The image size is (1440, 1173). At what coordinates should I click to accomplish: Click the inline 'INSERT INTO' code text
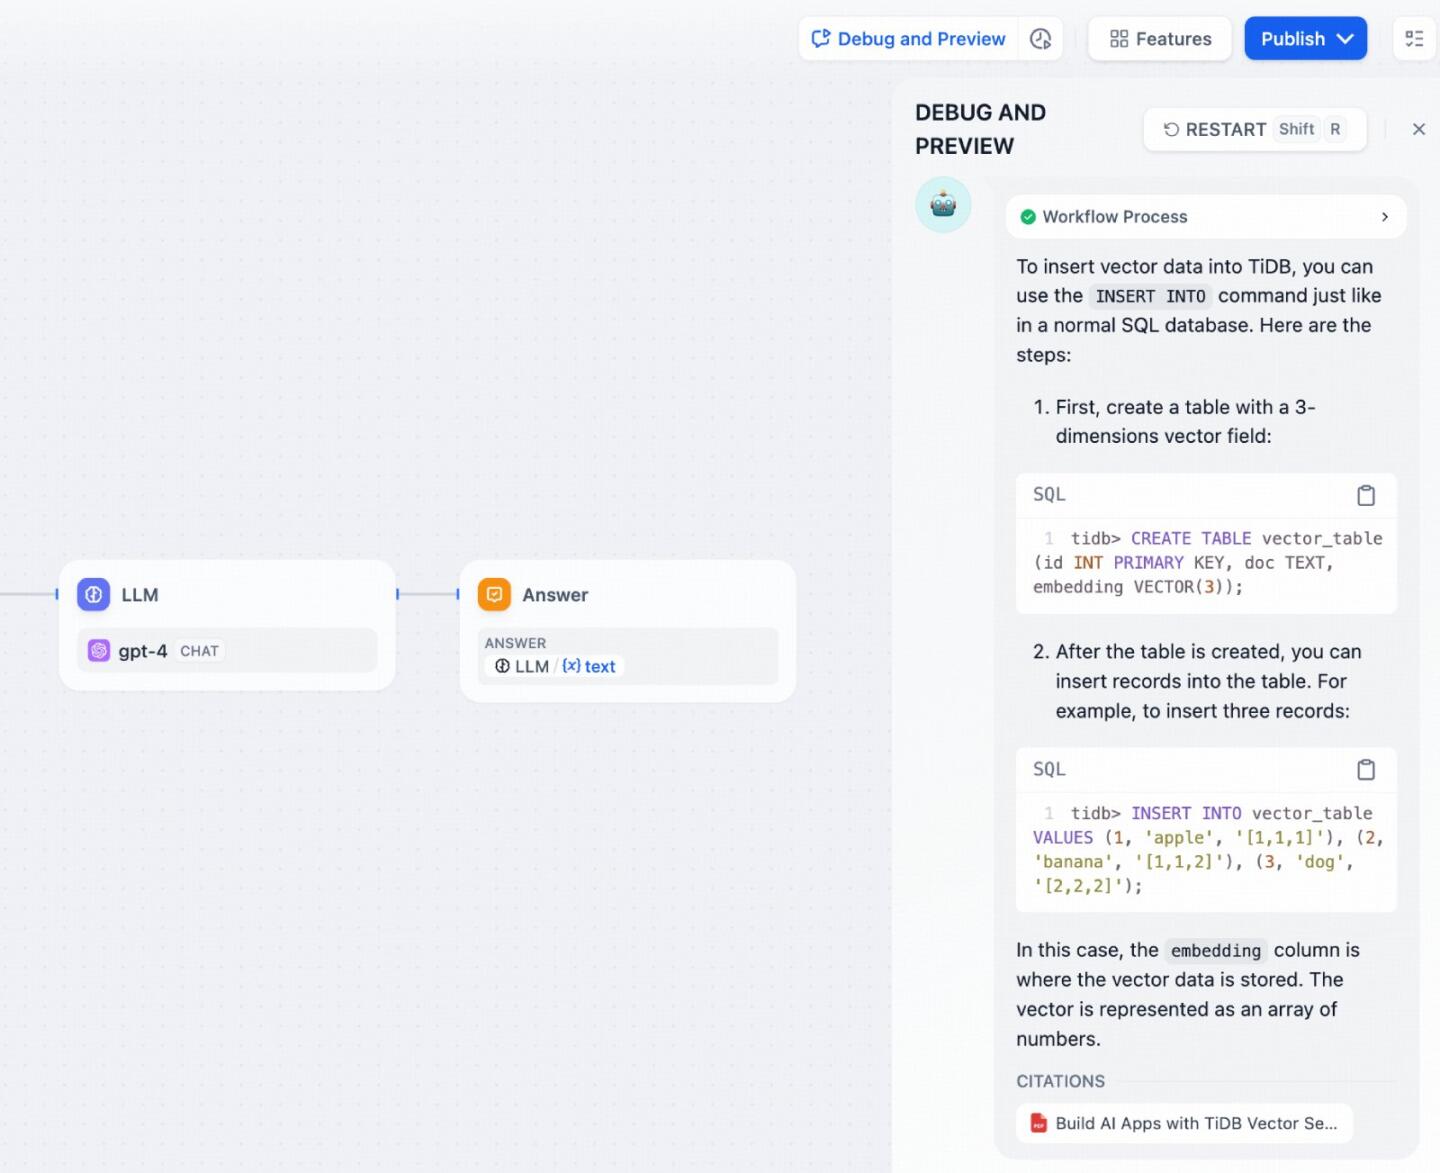pos(1150,296)
